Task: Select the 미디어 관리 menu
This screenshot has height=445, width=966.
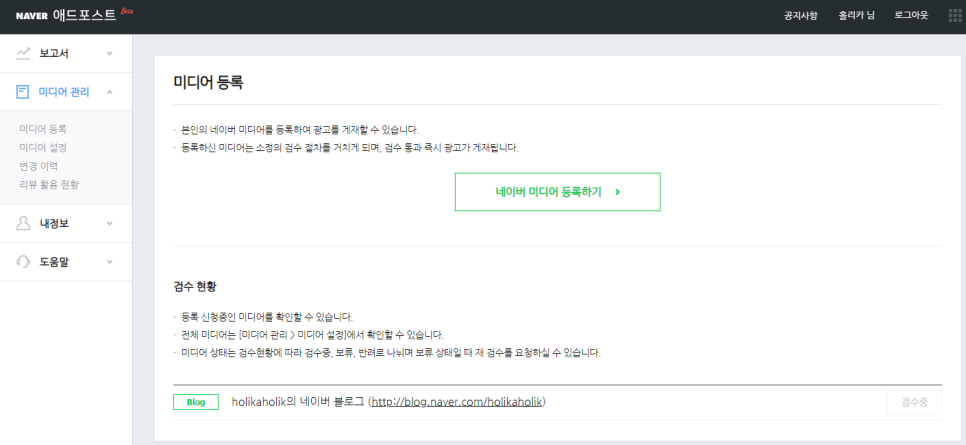Action: [66, 92]
